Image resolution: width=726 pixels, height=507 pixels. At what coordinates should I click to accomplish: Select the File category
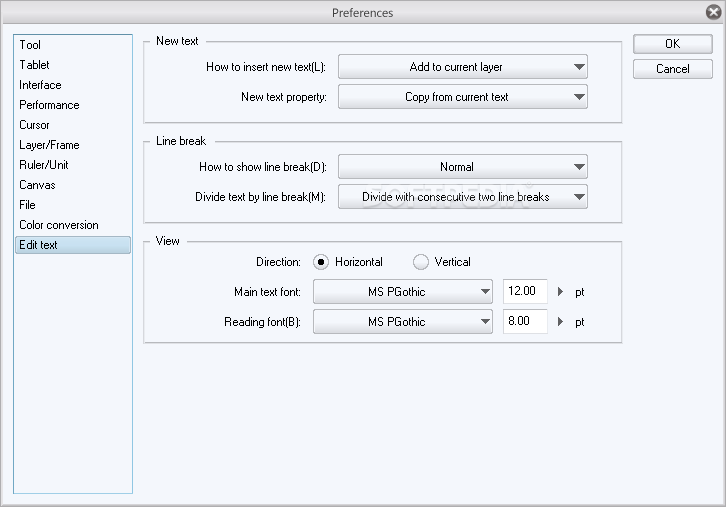click(x=73, y=205)
